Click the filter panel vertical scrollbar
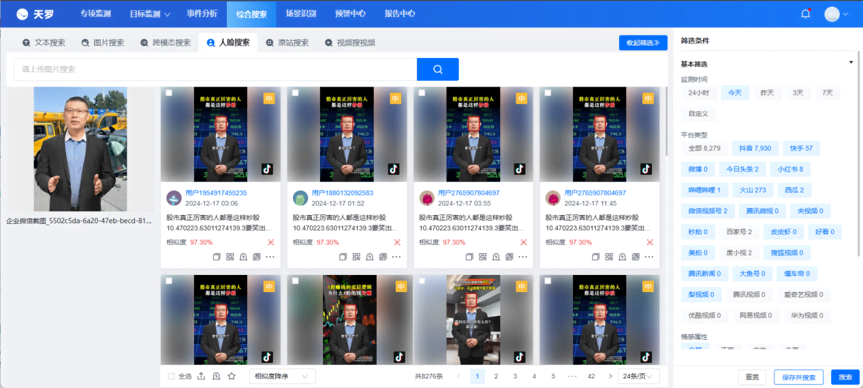This screenshot has width=863, height=388. 859,154
